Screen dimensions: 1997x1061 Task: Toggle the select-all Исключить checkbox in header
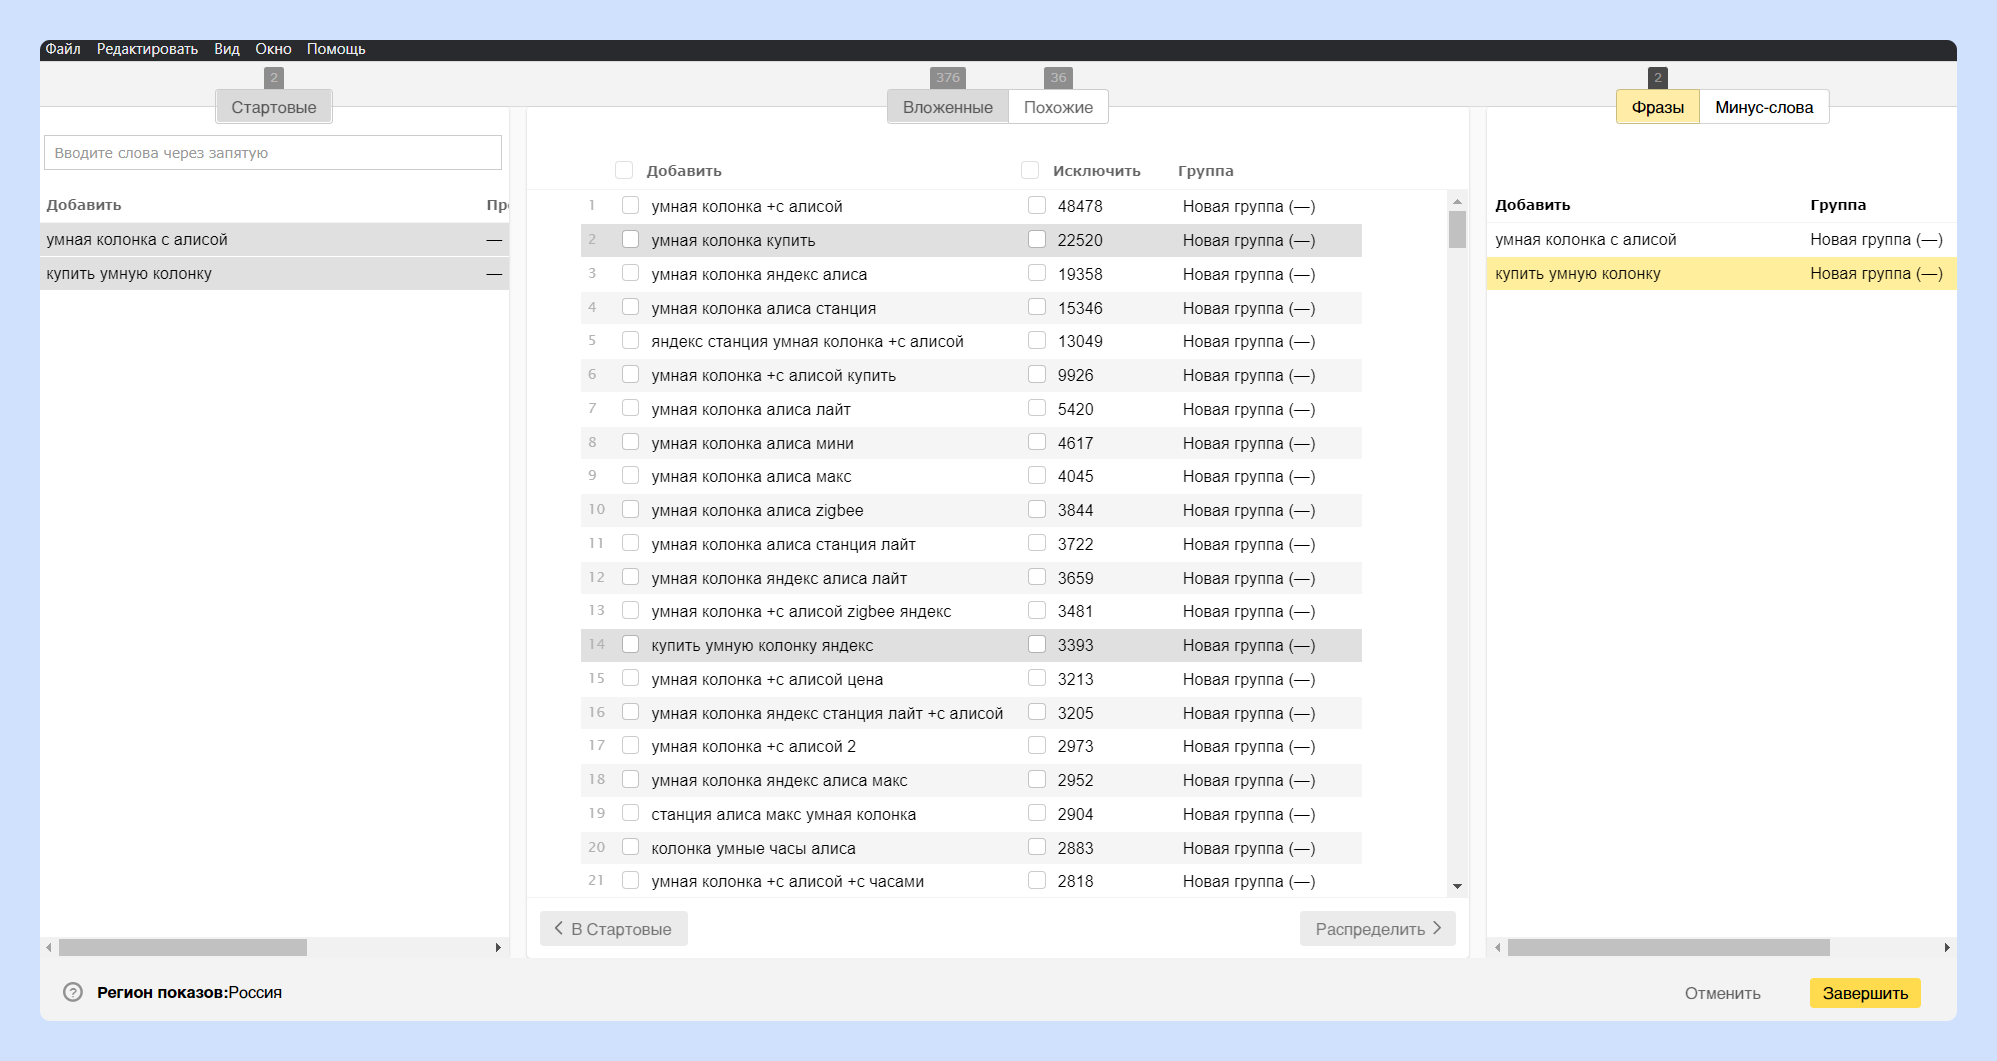pyautogui.click(x=1030, y=170)
